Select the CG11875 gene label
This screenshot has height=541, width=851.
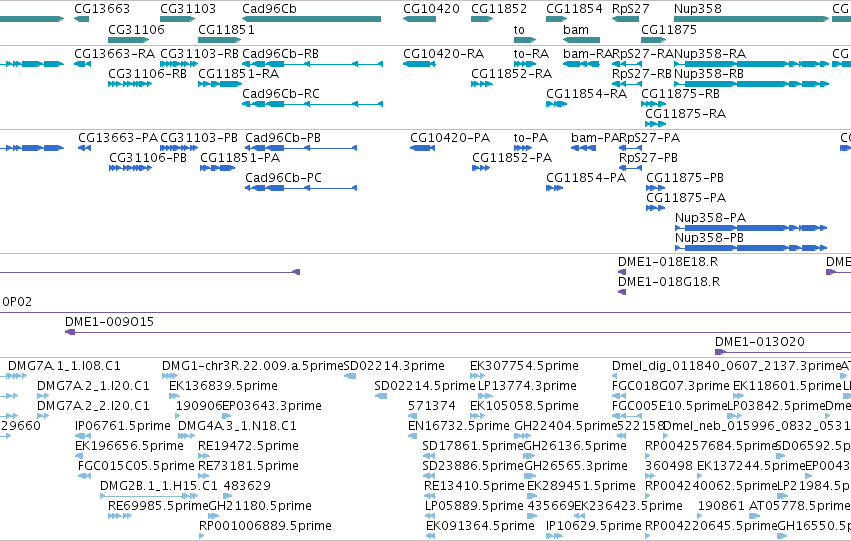[x=669, y=29]
